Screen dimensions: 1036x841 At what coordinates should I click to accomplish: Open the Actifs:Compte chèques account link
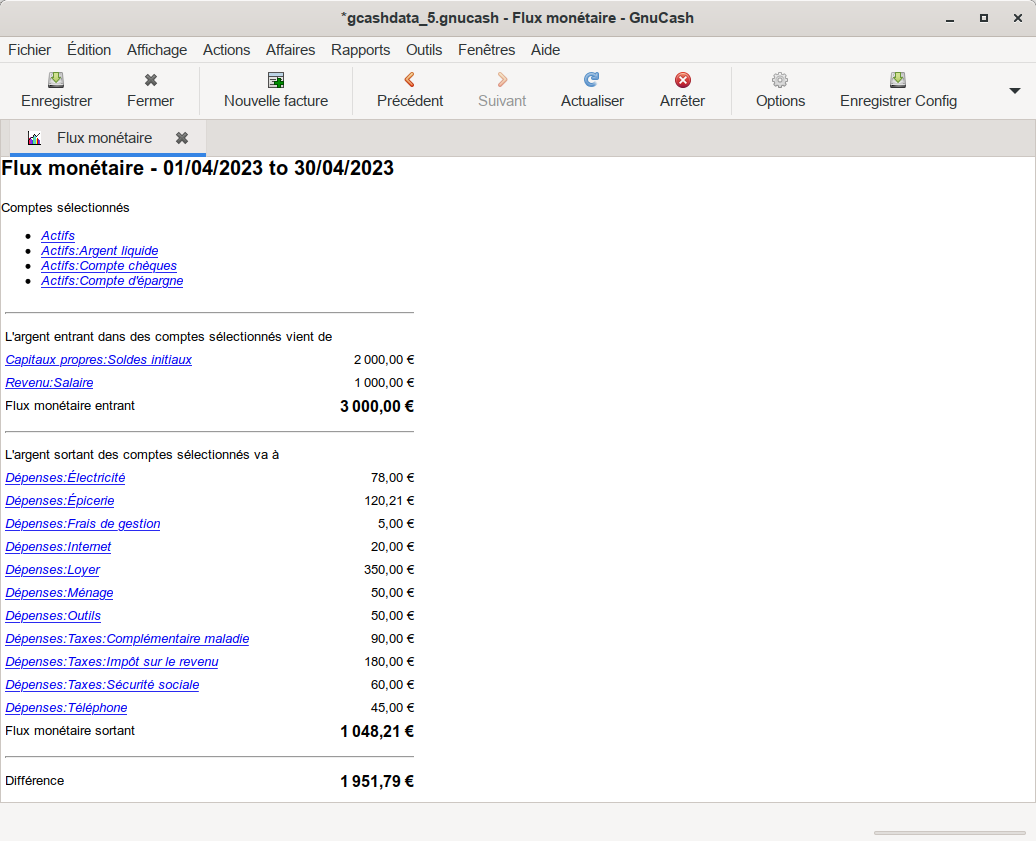coord(109,266)
